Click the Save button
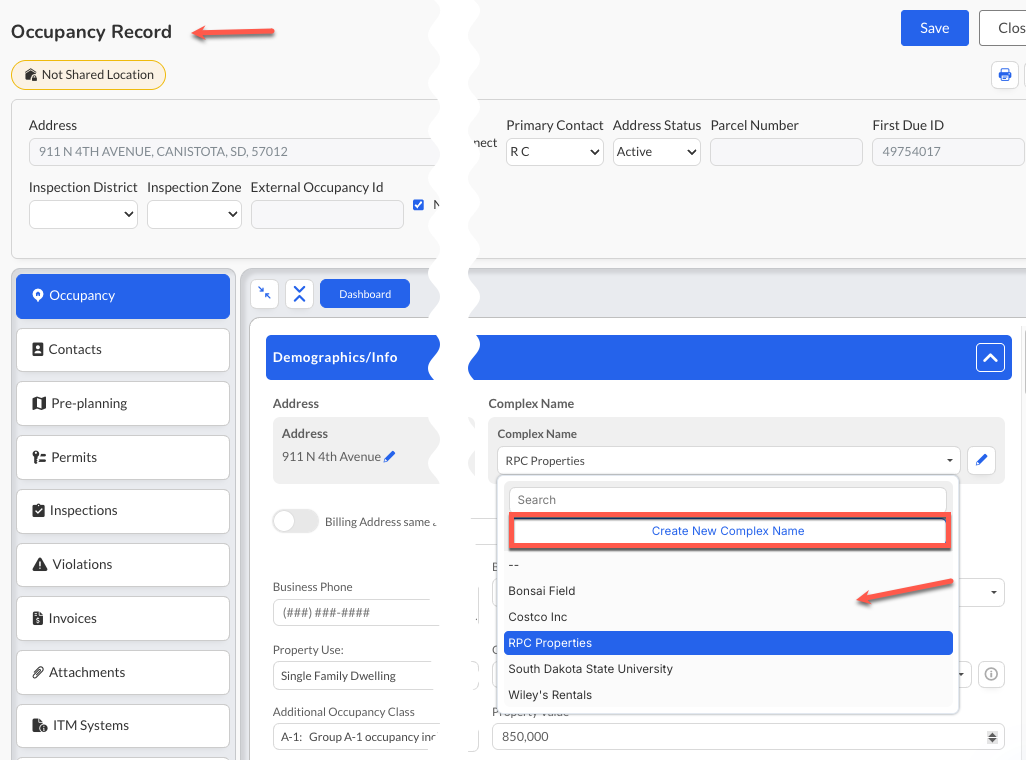 pyautogui.click(x=934, y=28)
